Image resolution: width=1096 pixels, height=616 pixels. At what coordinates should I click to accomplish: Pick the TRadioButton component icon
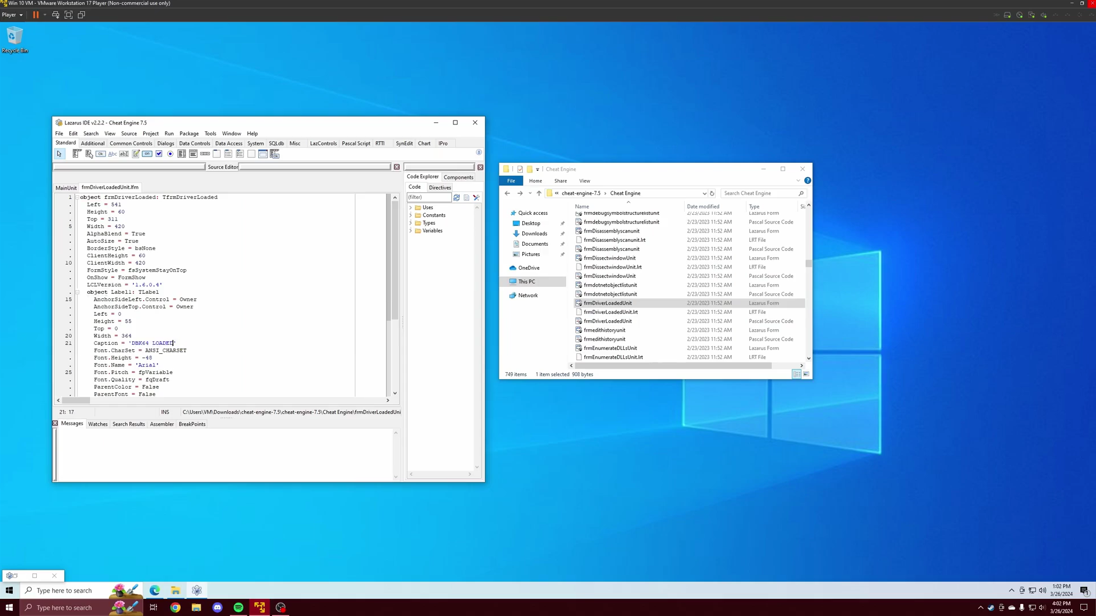click(170, 154)
